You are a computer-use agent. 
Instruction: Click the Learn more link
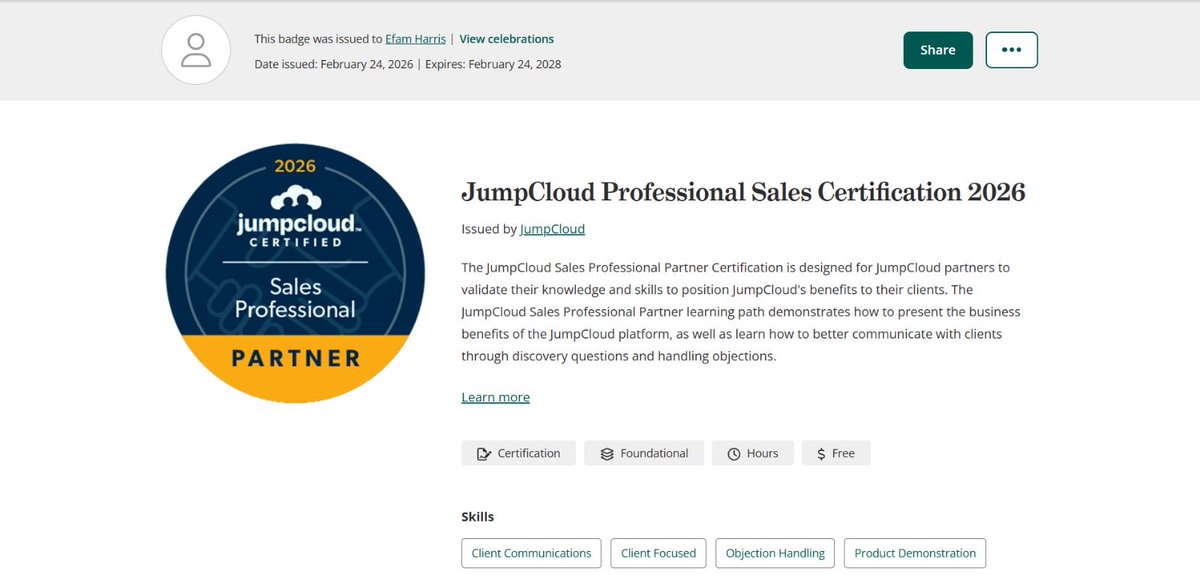tap(495, 397)
